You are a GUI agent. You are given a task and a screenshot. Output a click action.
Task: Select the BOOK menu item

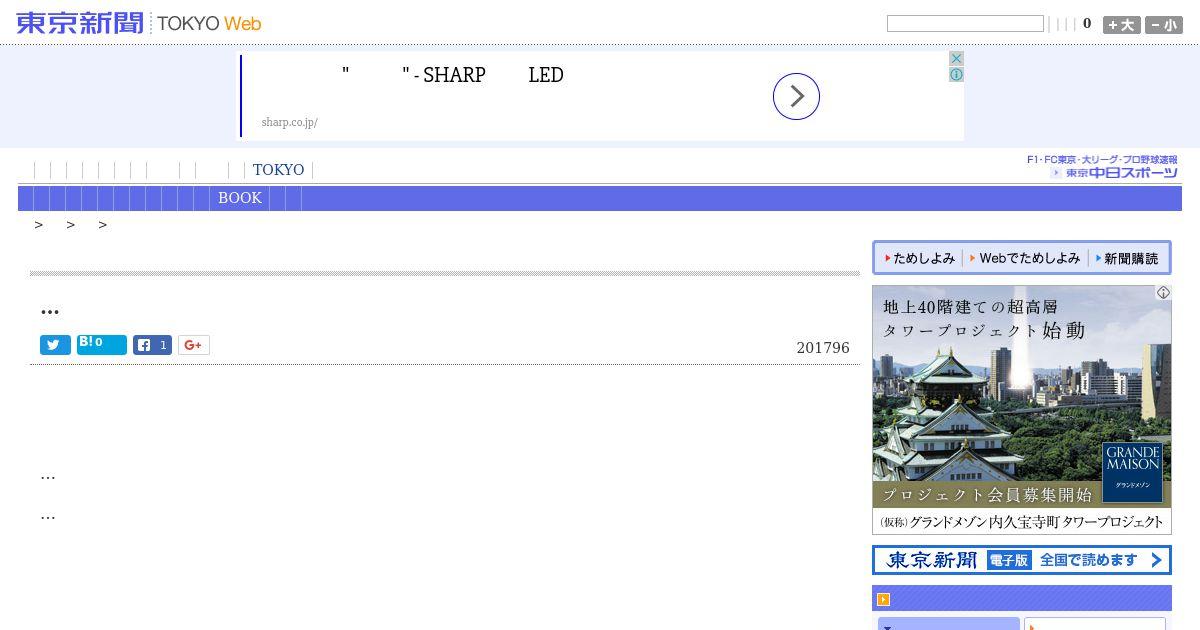point(240,198)
